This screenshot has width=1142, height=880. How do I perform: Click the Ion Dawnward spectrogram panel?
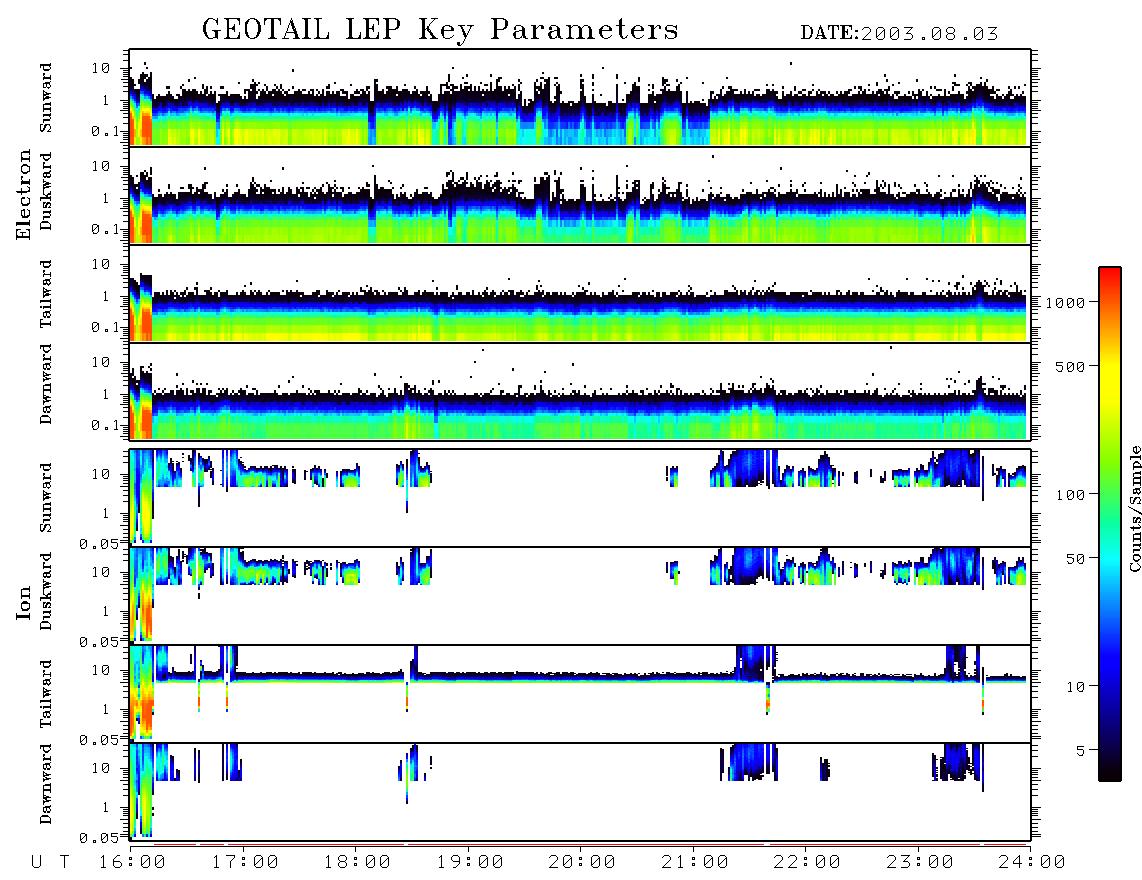(x=580, y=792)
